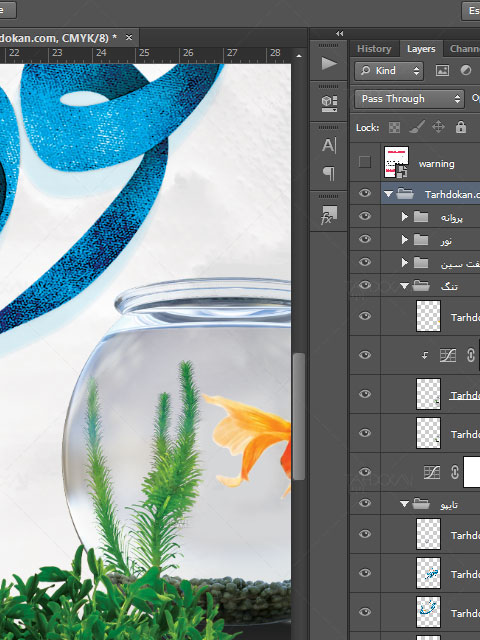Click clipping arrow on Curves layer
Image resolution: width=480 pixels, height=640 pixels.
coord(425,356)
